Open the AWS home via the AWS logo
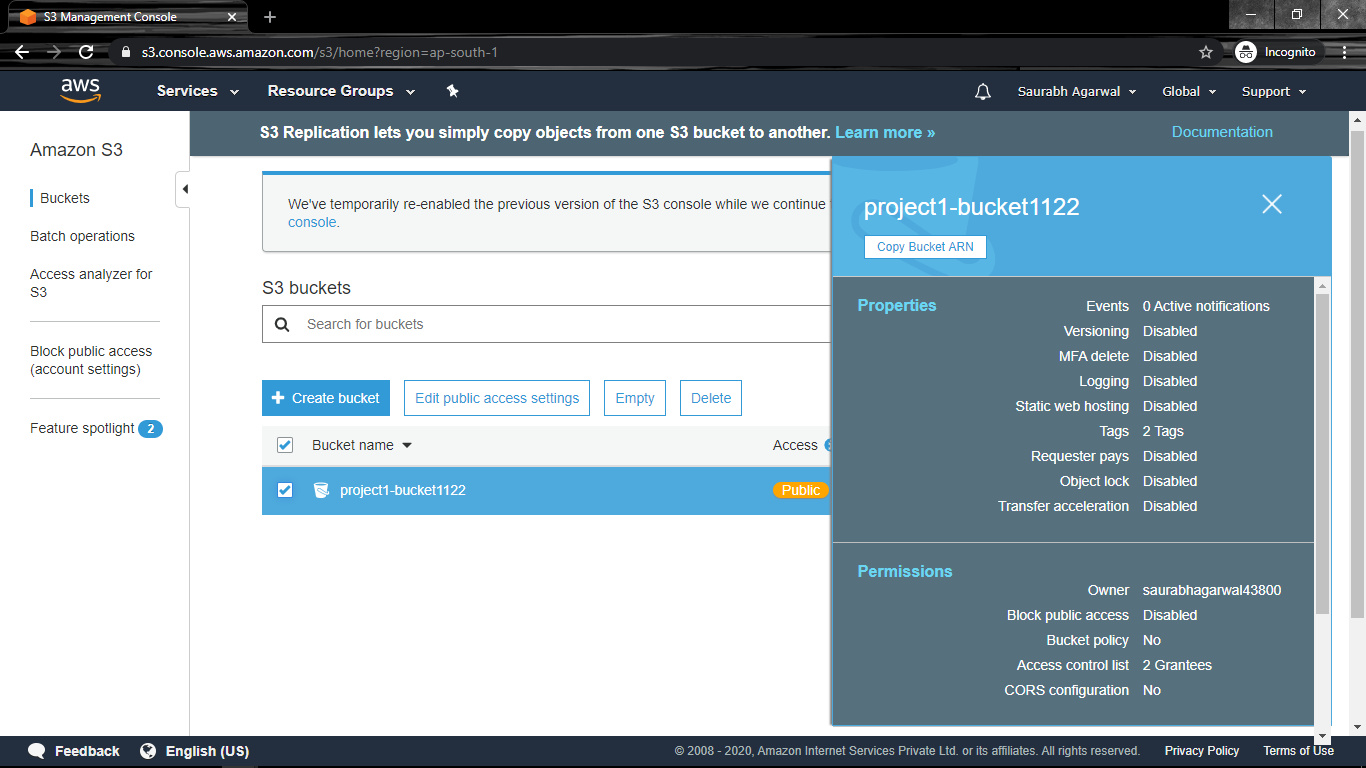 point(80,90)
